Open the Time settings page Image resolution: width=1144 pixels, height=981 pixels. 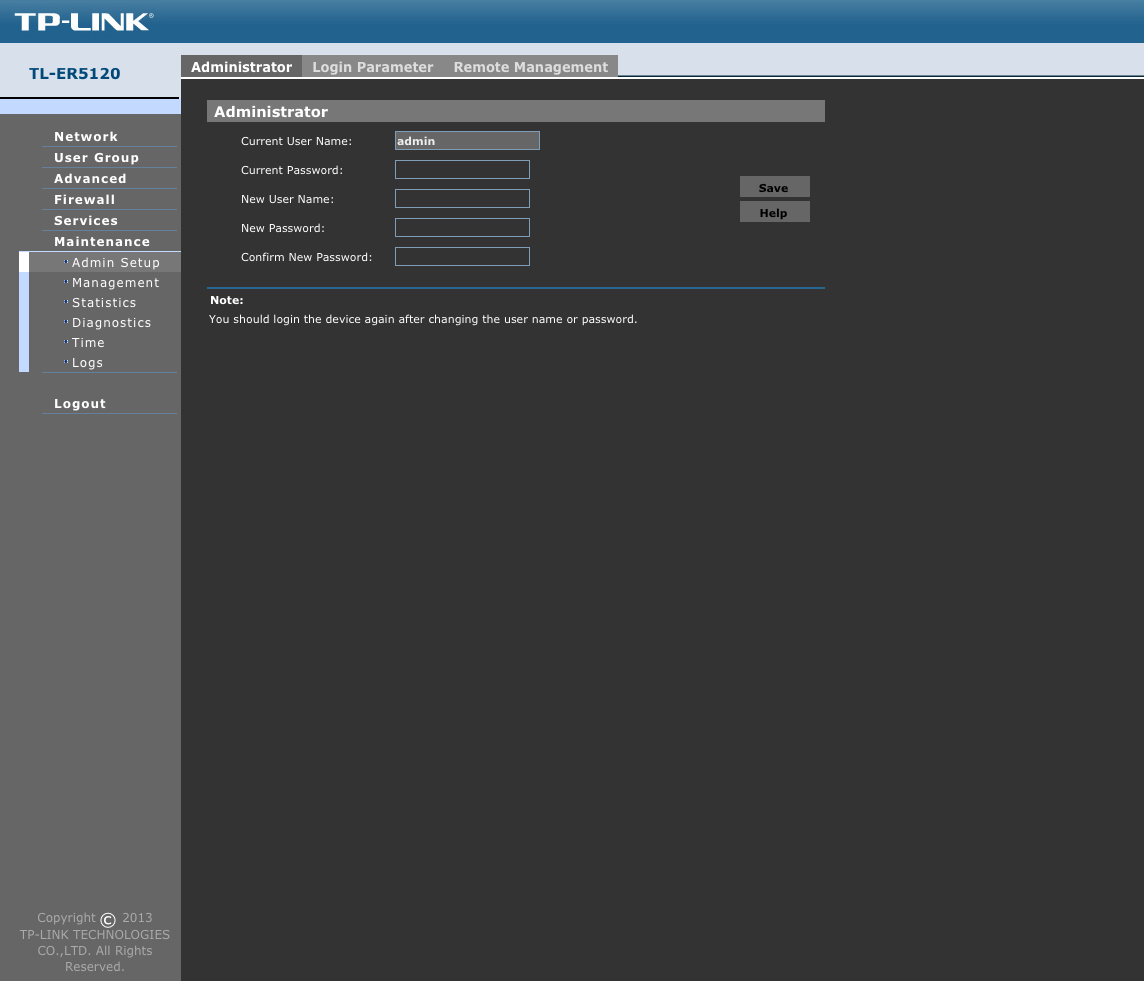[88, 343]
